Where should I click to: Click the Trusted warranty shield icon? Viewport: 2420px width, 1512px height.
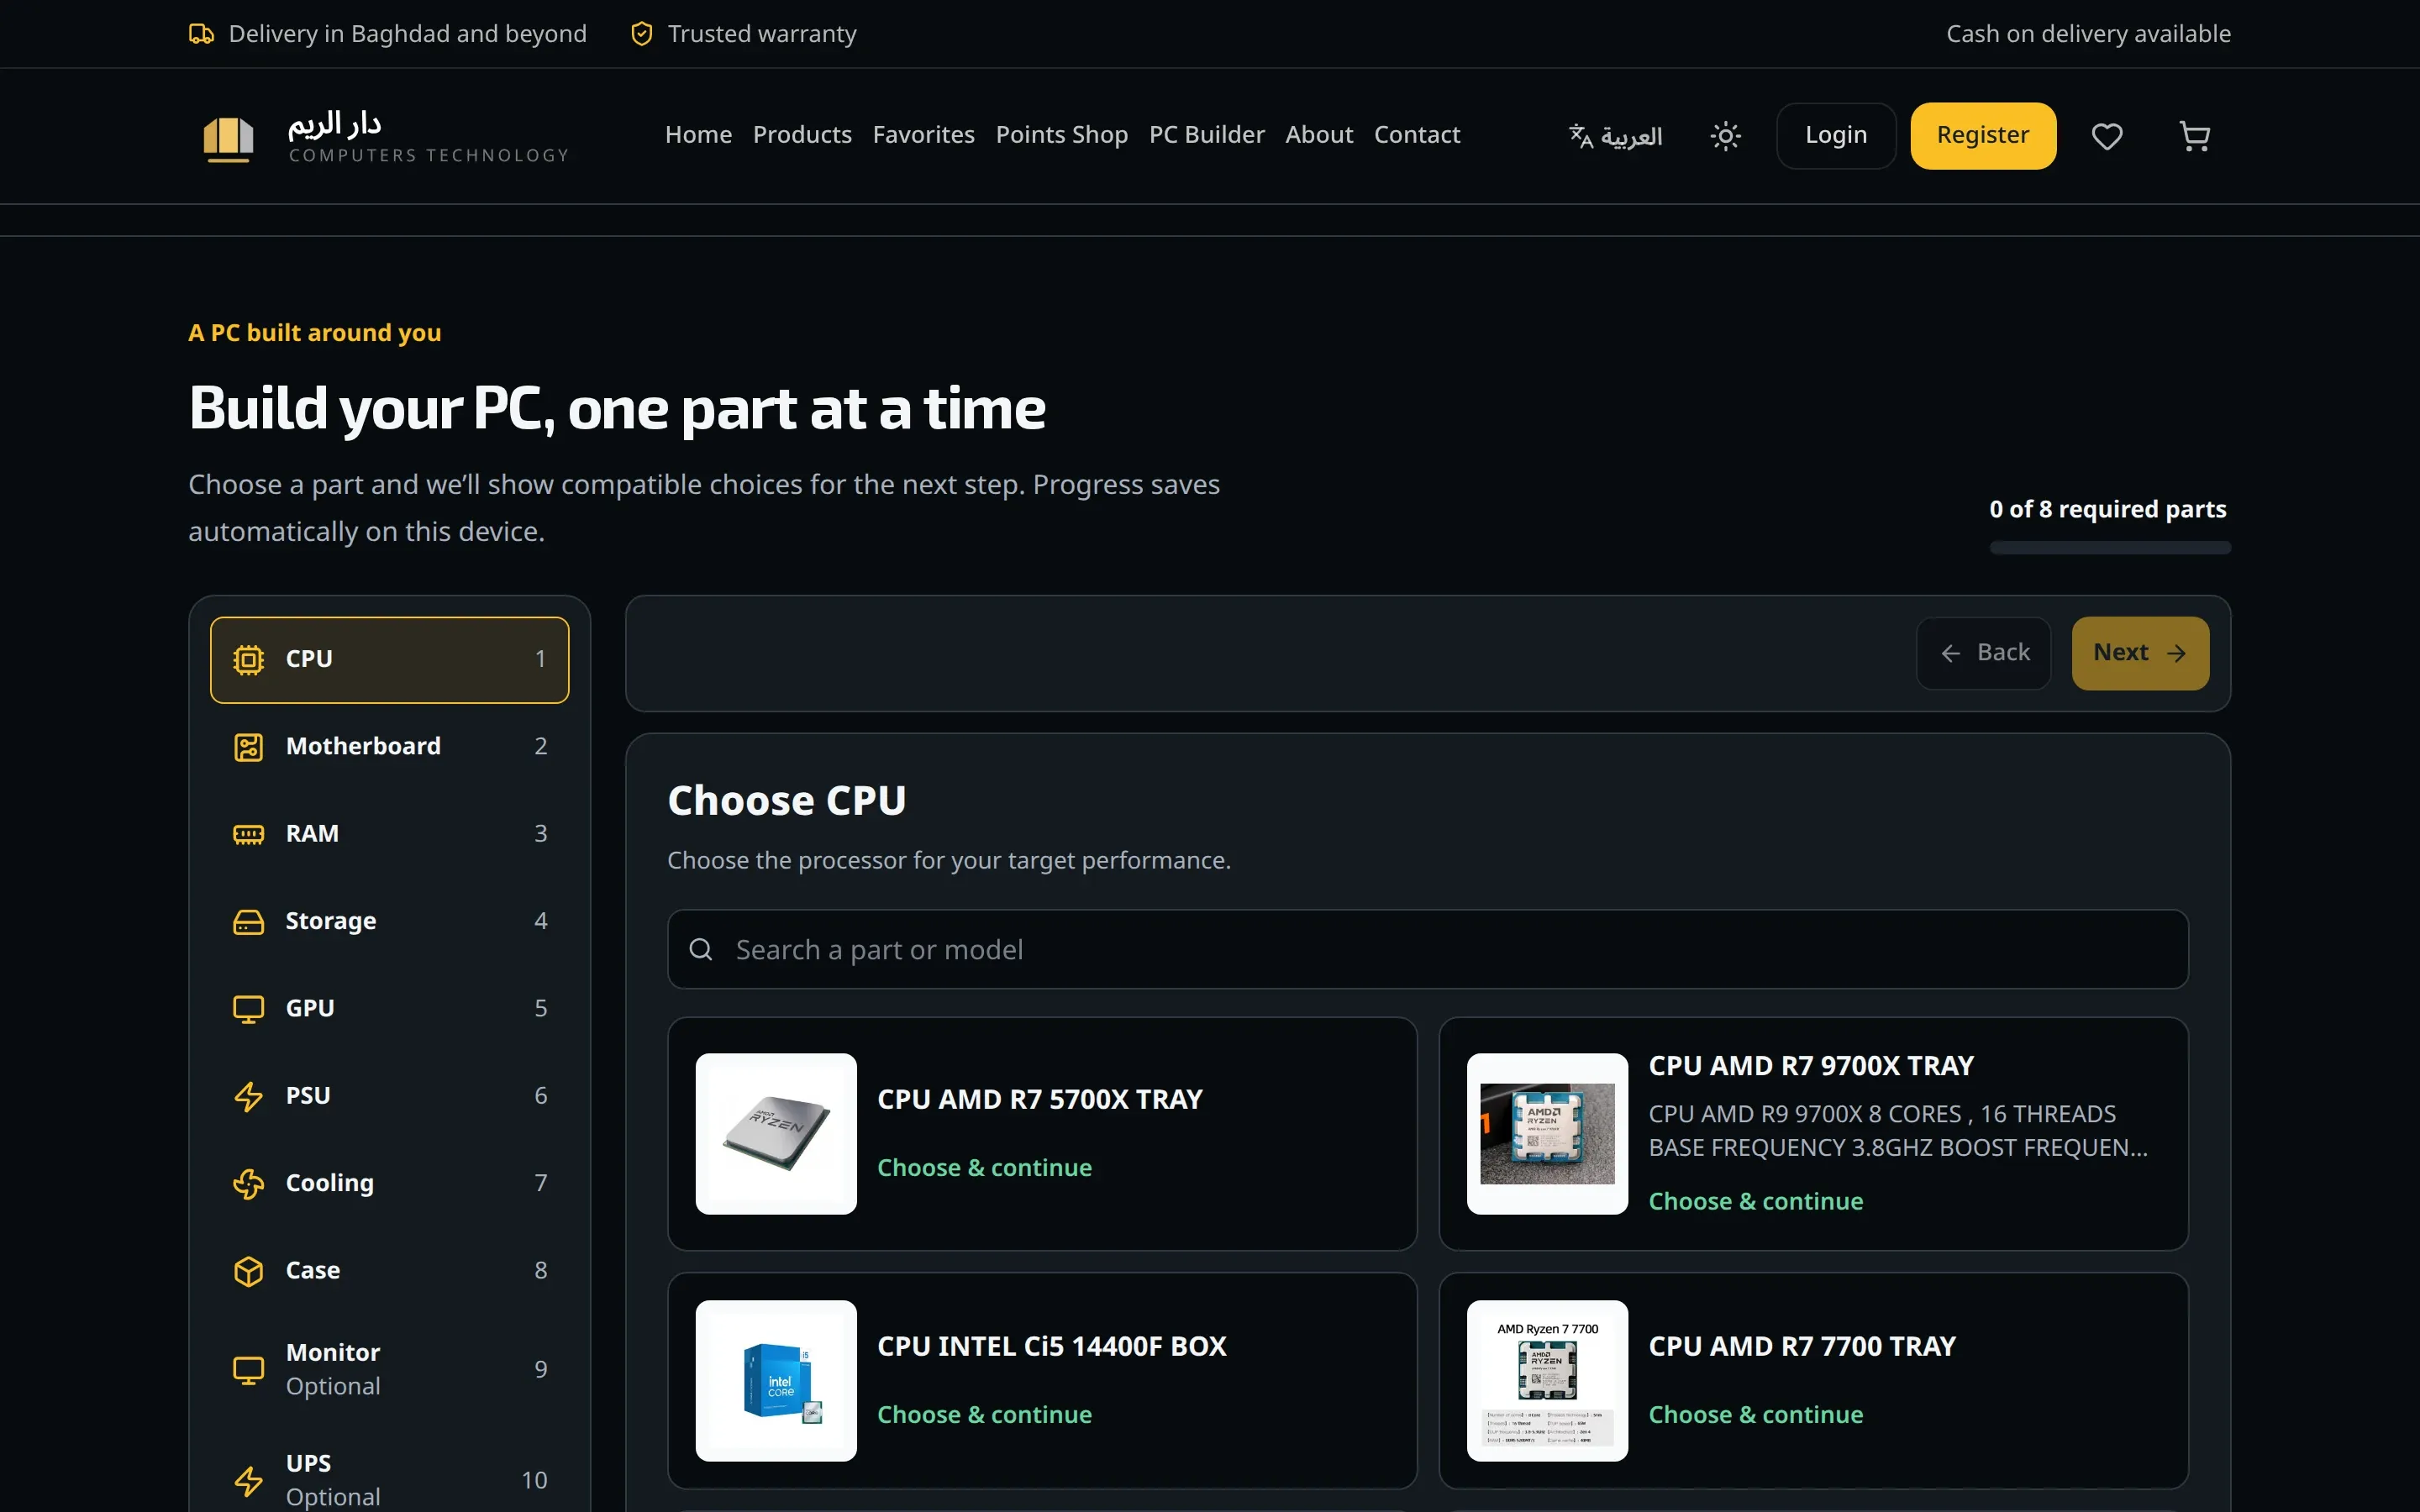pyautogui.click(x=642, y=34)
